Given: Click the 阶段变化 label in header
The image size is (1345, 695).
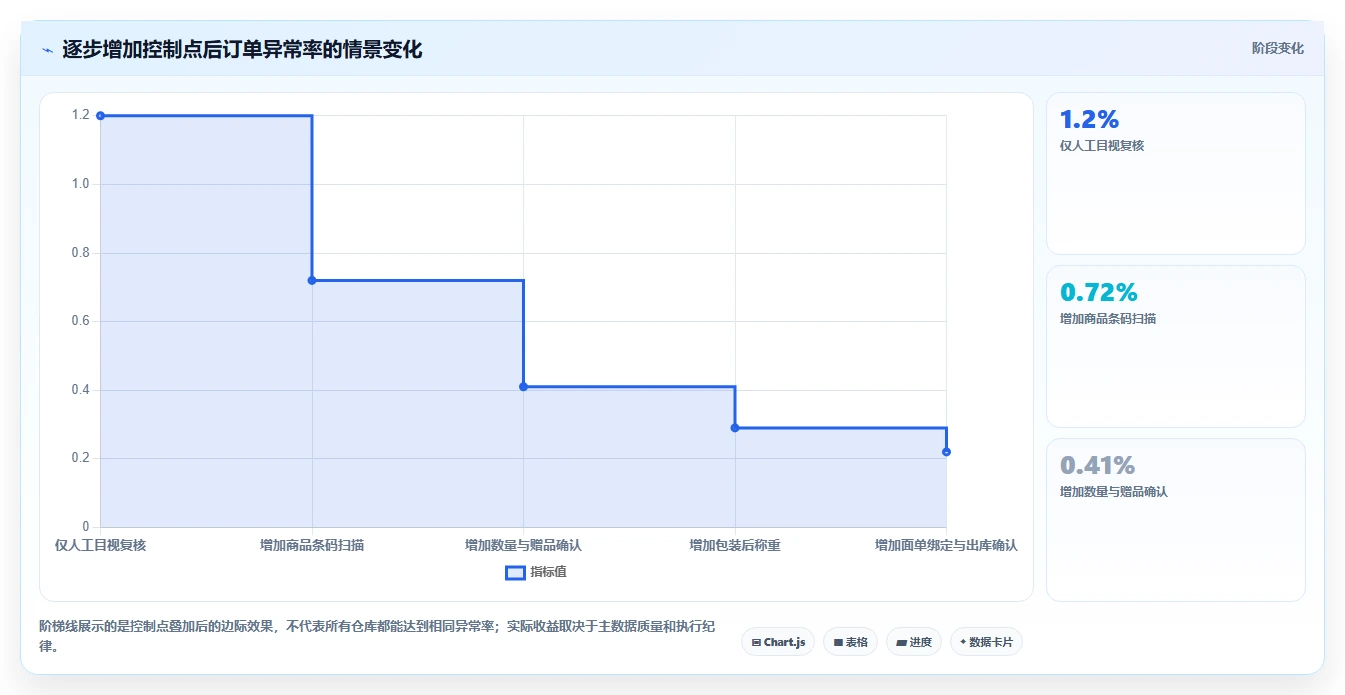Looking at the screenshot, I should click(x=1277, y=48).
